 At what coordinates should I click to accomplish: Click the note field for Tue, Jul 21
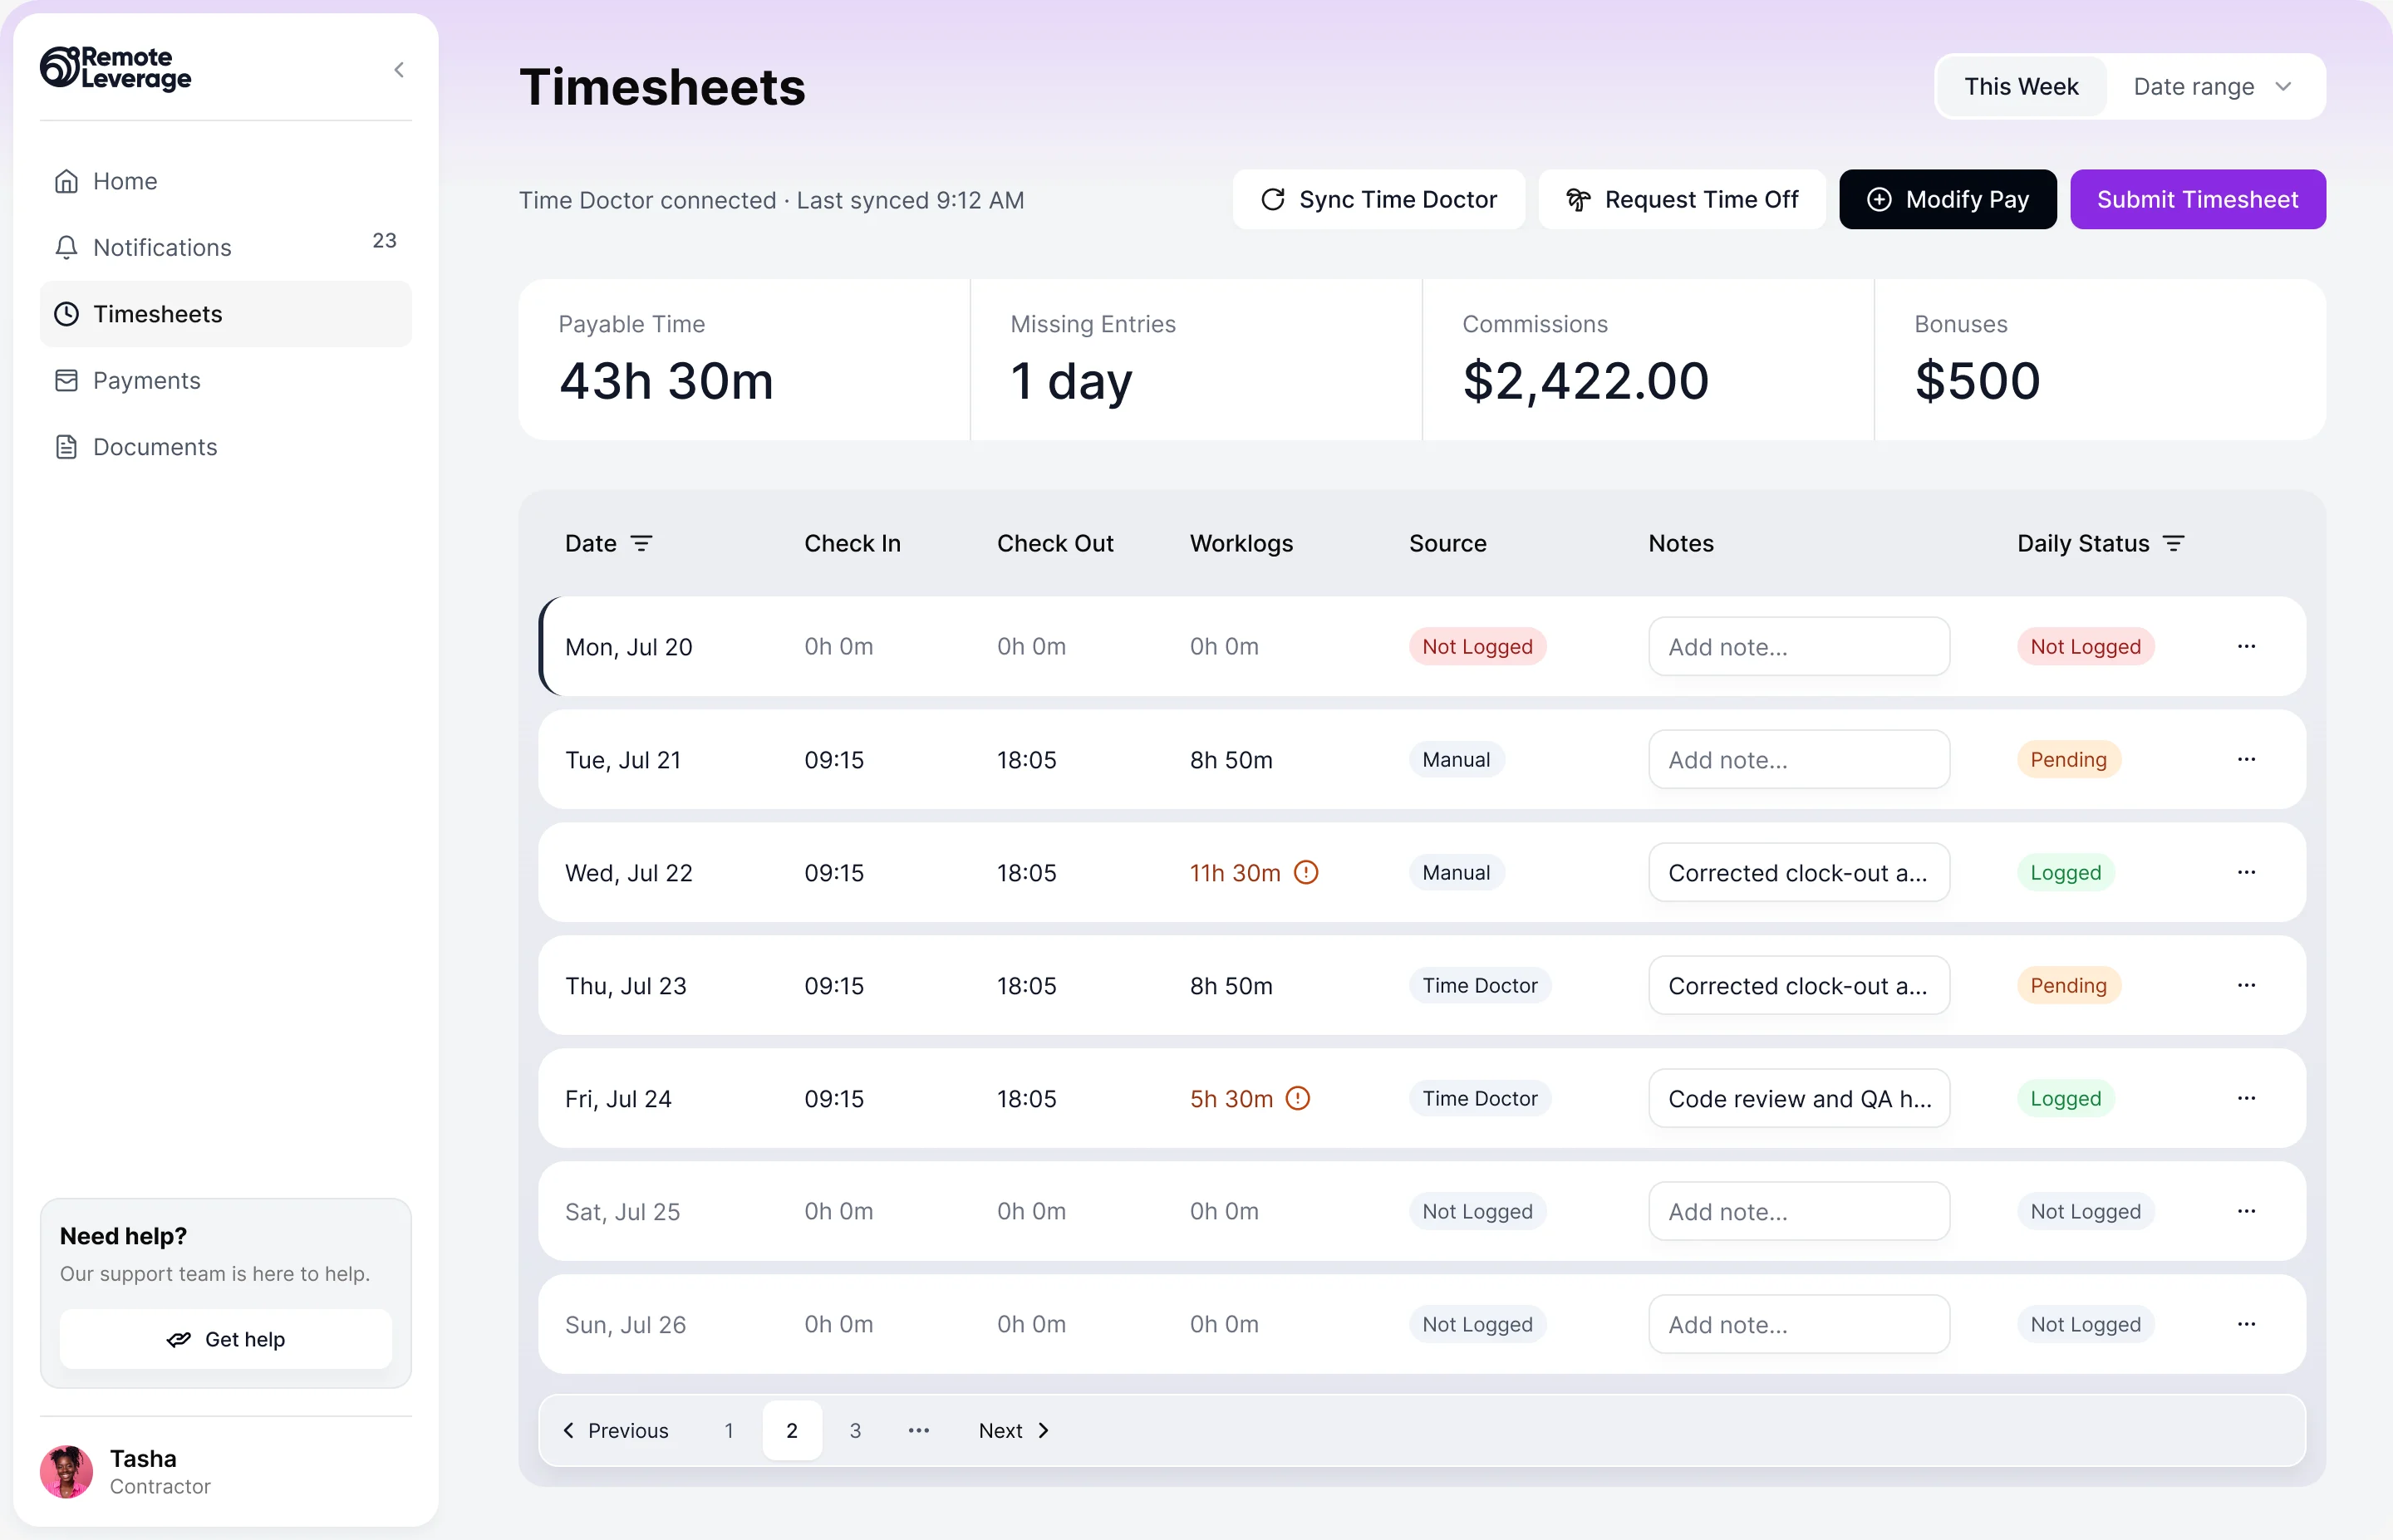pyautogui.click(x=1799, y=759)
